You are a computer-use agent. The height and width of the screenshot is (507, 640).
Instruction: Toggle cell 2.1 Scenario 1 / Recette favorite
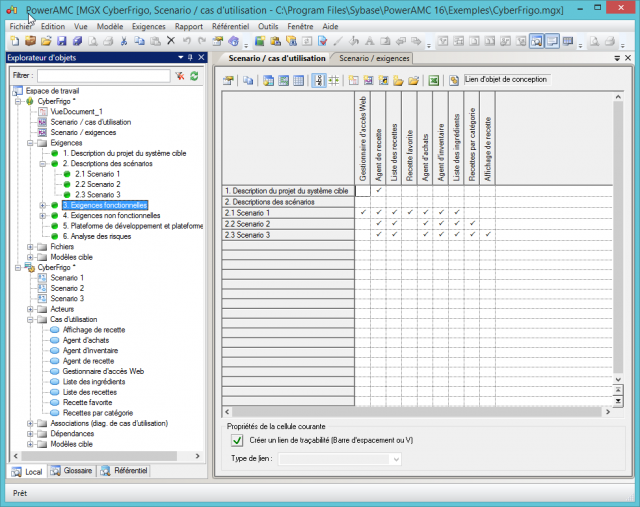[410, 213]
